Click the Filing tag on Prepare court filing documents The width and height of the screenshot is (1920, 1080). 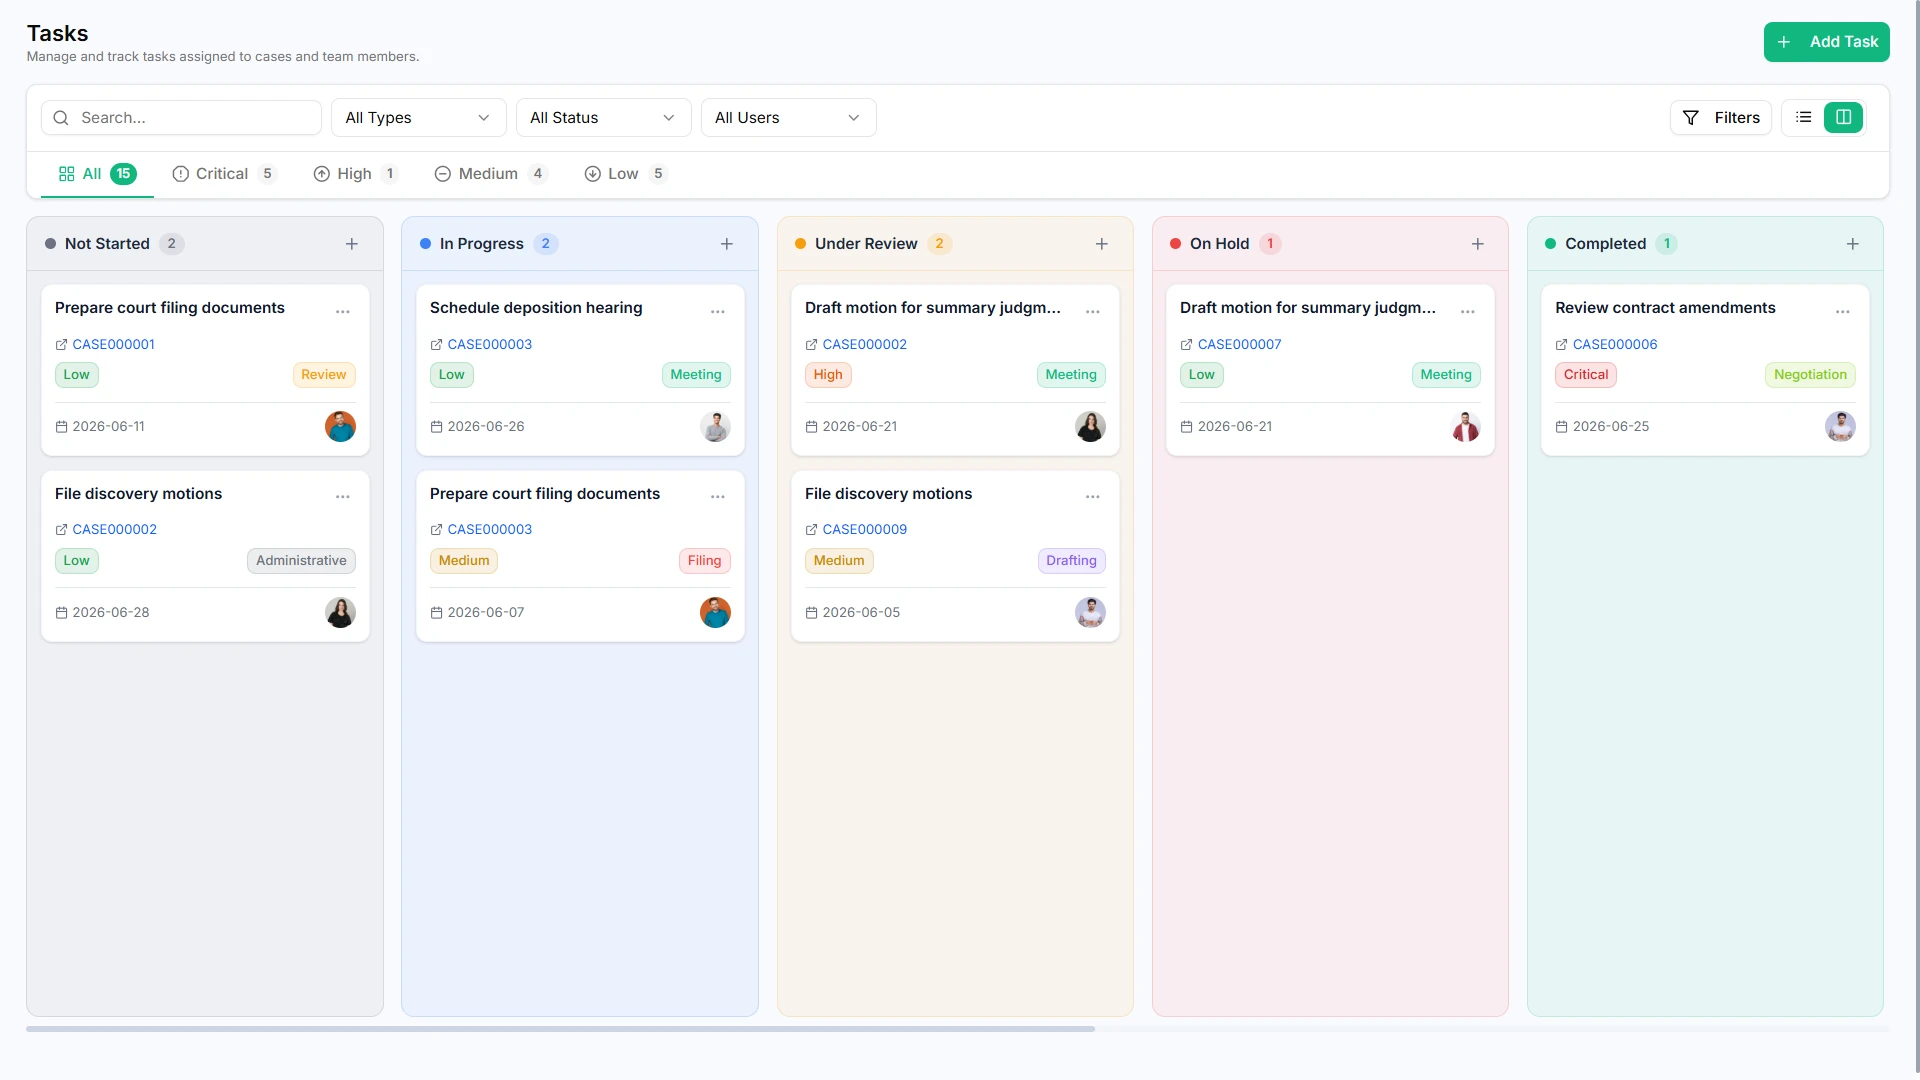[704, 561]
